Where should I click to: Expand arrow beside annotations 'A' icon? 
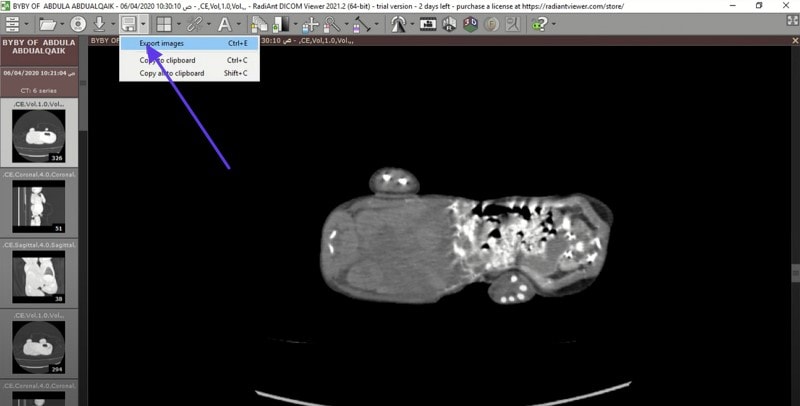coord(238,24)
